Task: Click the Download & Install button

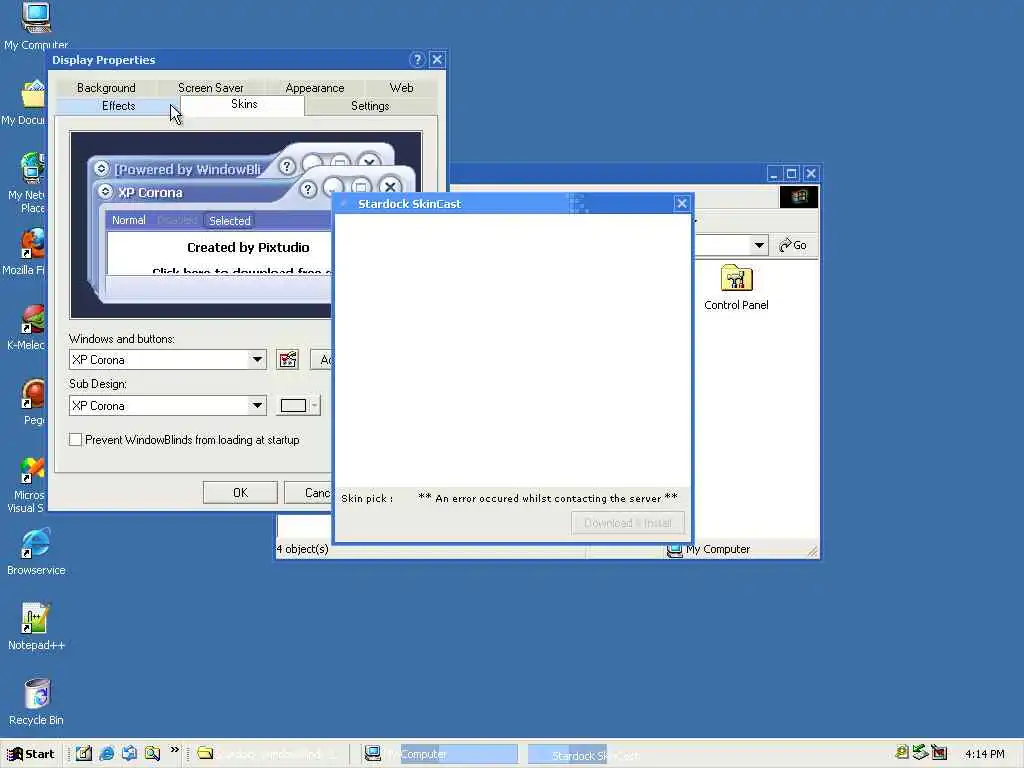Action: 628,523
